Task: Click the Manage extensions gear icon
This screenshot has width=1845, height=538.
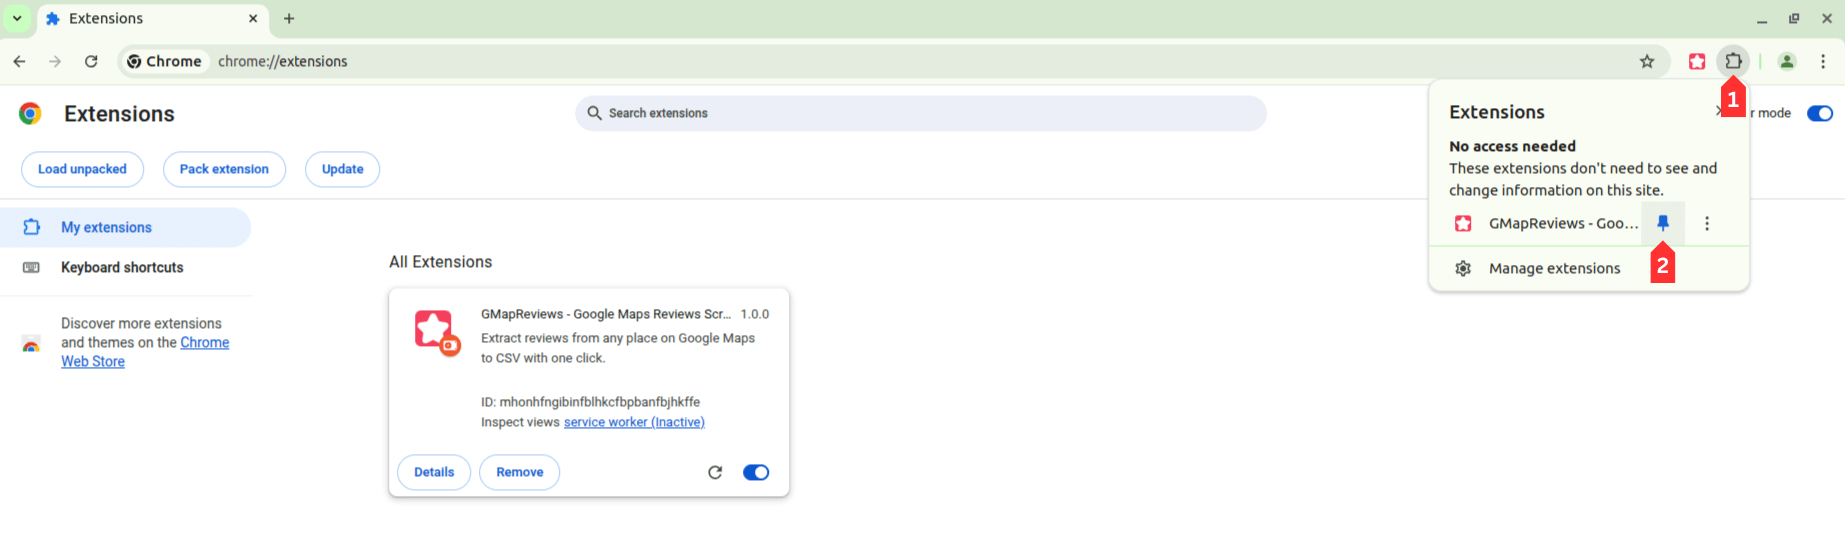Action: [1463, 268]
